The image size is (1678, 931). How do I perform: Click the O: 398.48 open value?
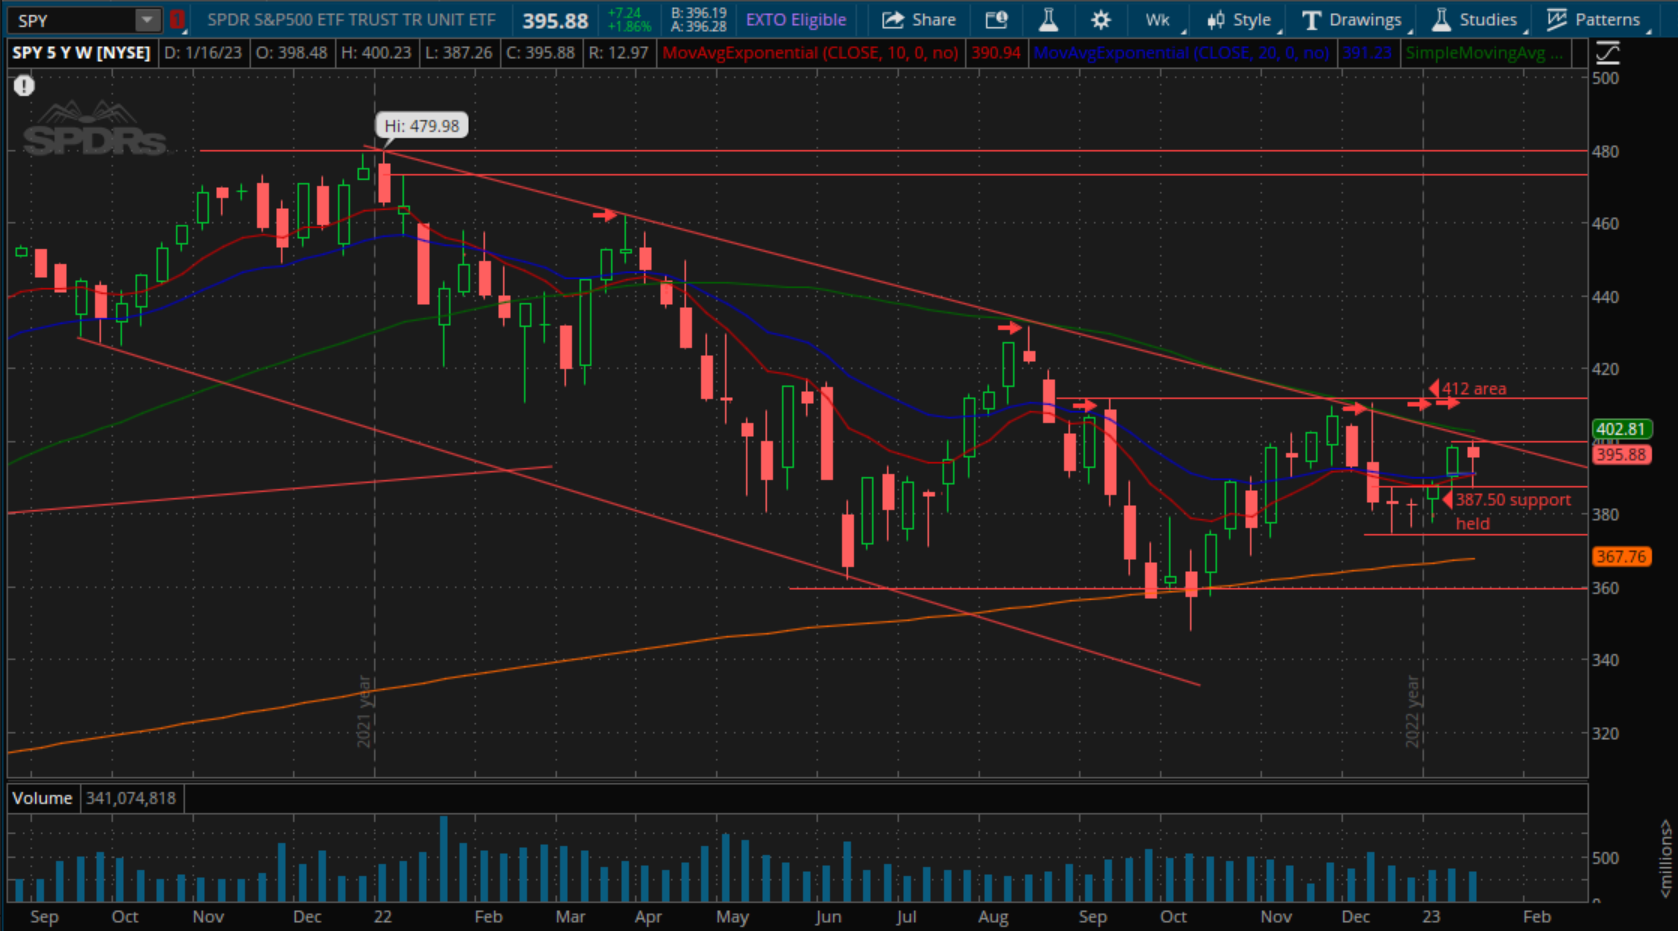point(291,53)
